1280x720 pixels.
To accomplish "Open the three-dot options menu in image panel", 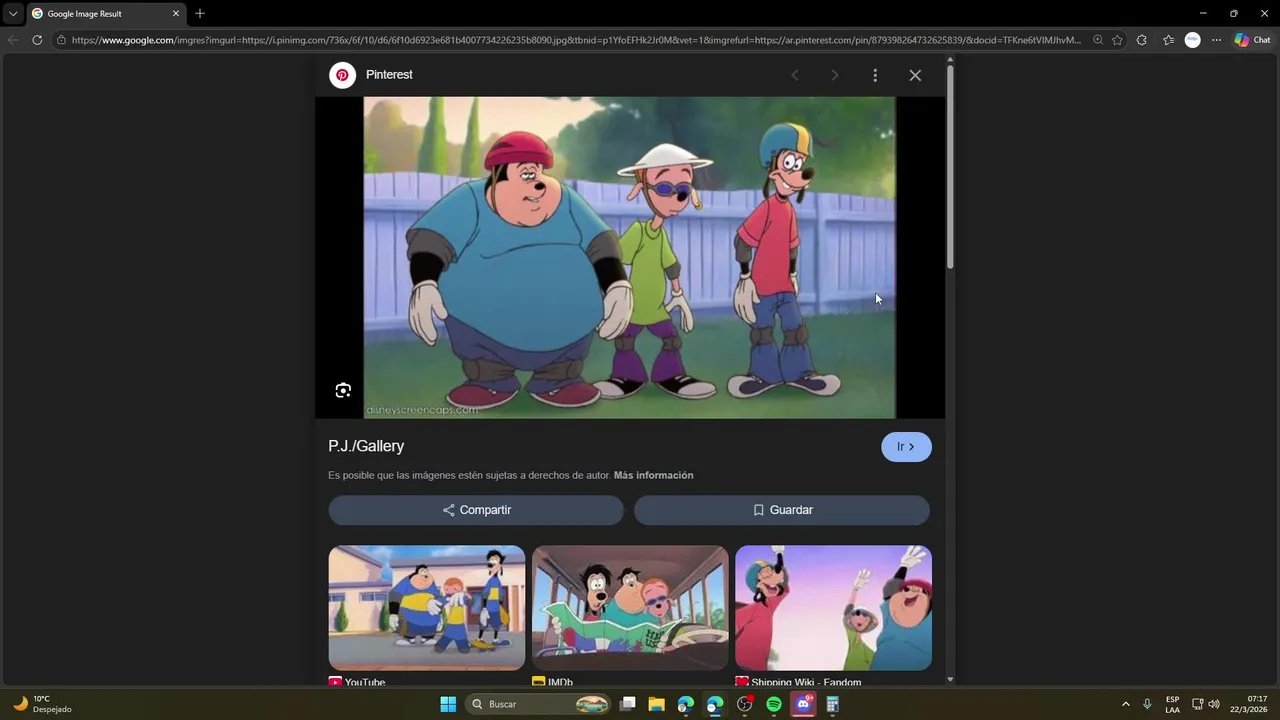I will pos(875,75).
